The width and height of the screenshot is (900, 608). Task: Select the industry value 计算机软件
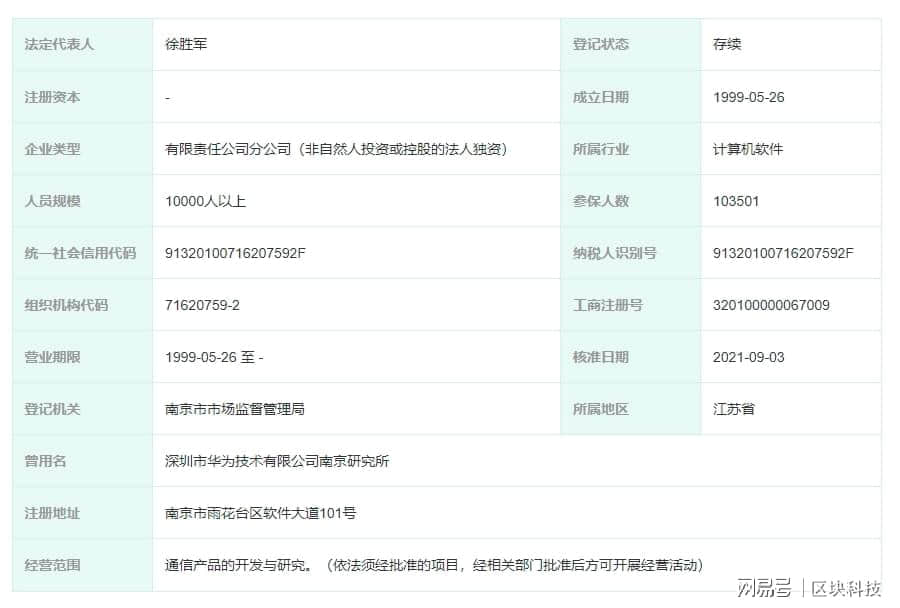point(748,149)
